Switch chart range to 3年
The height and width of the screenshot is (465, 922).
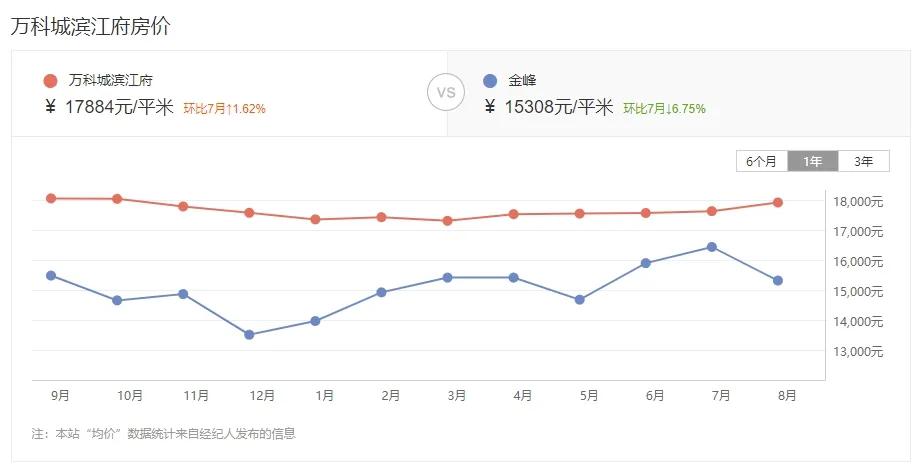click(x=863, y=161)
